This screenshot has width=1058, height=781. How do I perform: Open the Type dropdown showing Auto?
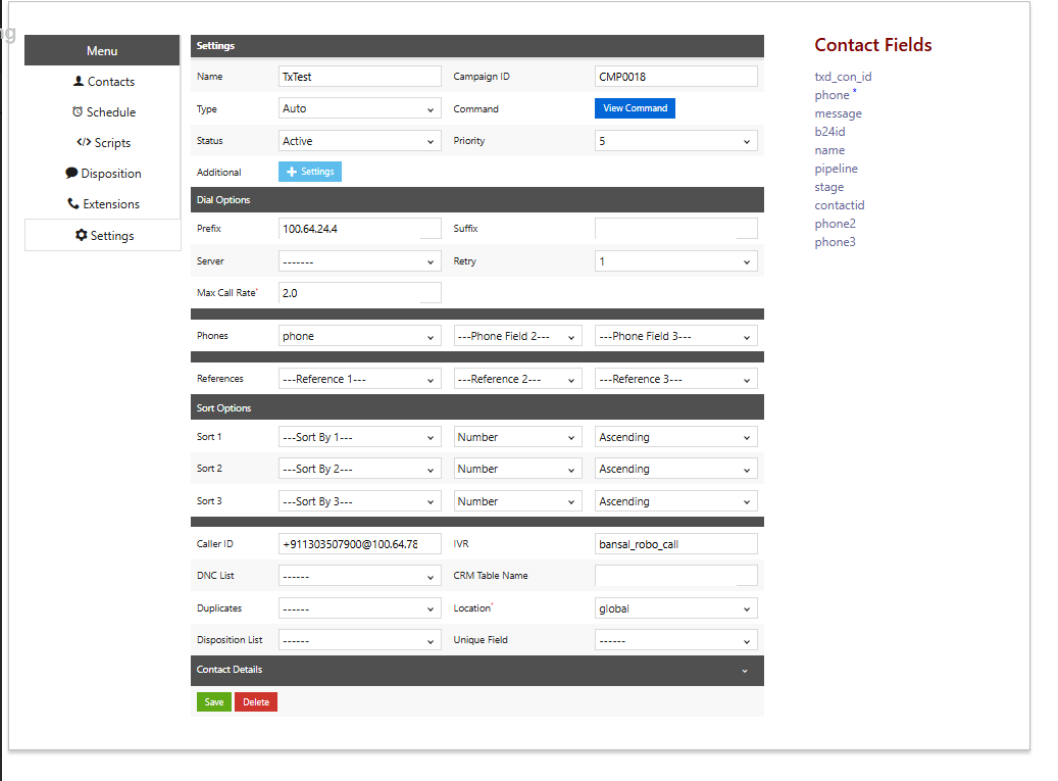pos(359,109)
